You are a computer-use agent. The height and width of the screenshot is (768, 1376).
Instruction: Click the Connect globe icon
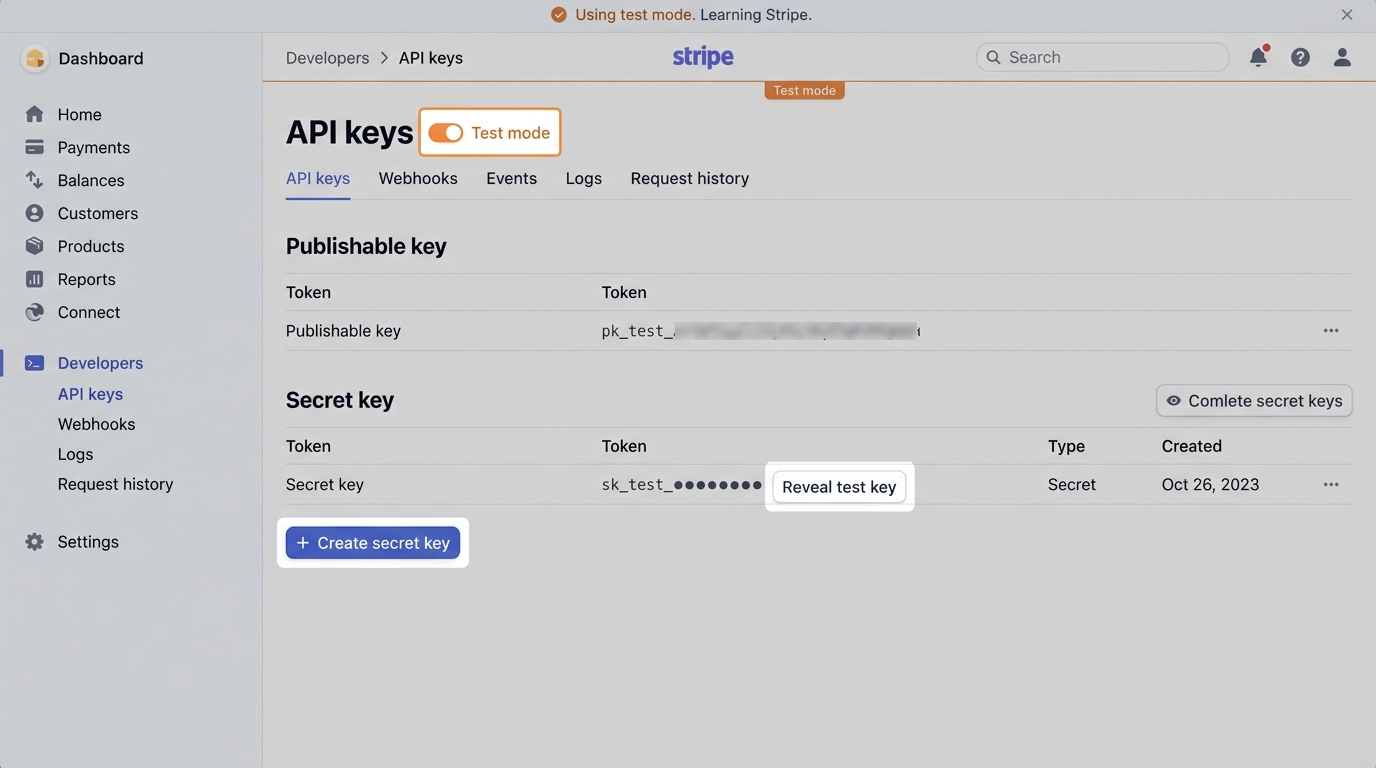pos(35,312)
